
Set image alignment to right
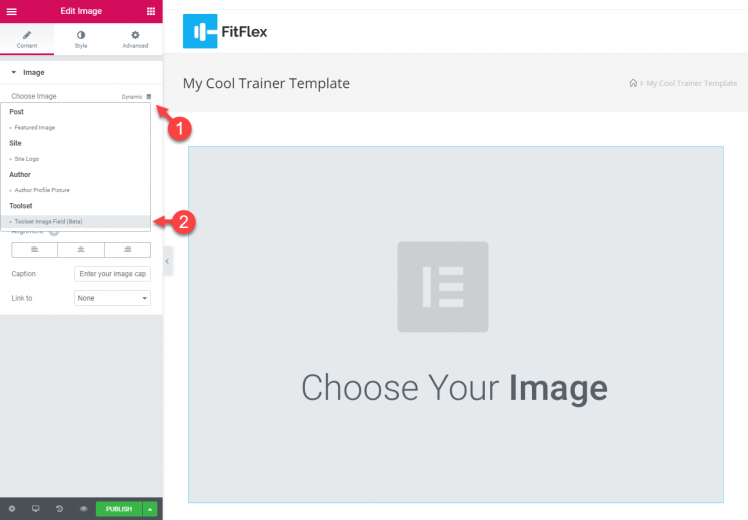coord(127,250)
